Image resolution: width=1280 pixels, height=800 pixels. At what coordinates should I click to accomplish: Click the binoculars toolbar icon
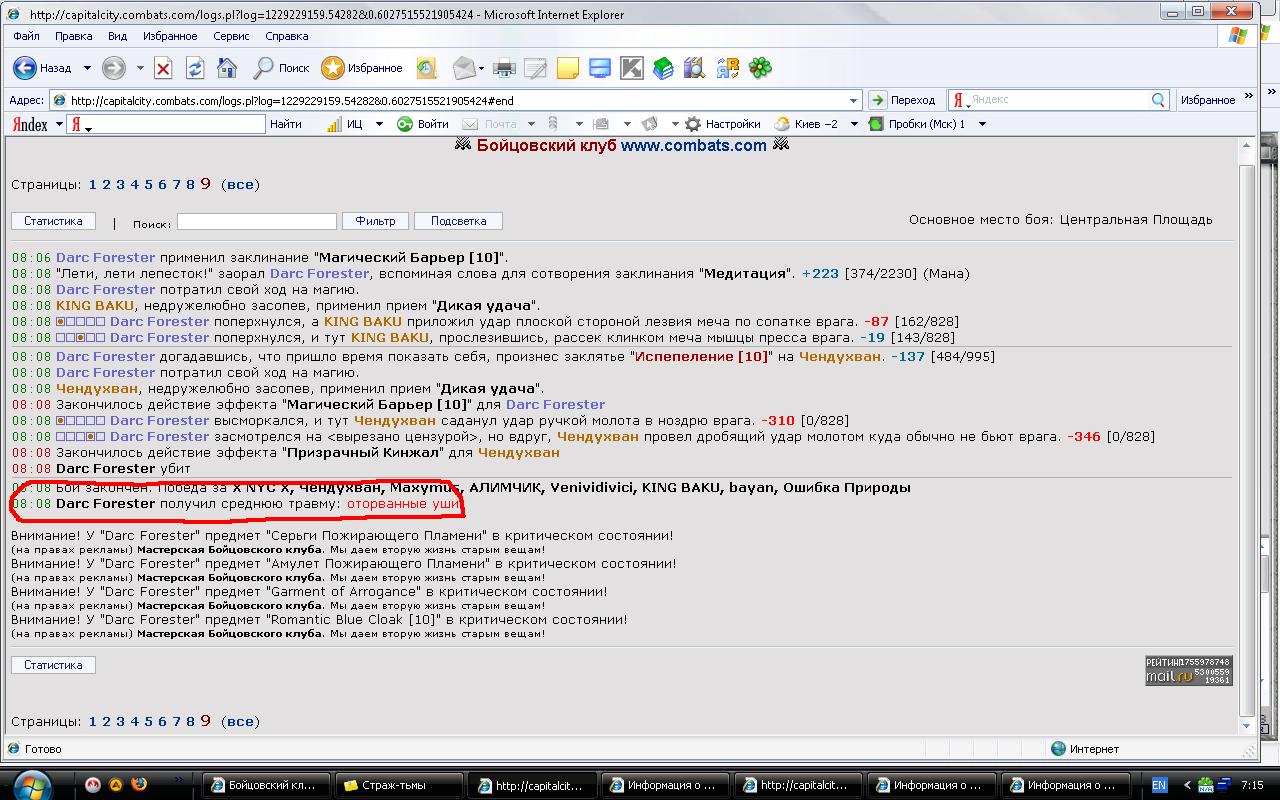[695, 68]
